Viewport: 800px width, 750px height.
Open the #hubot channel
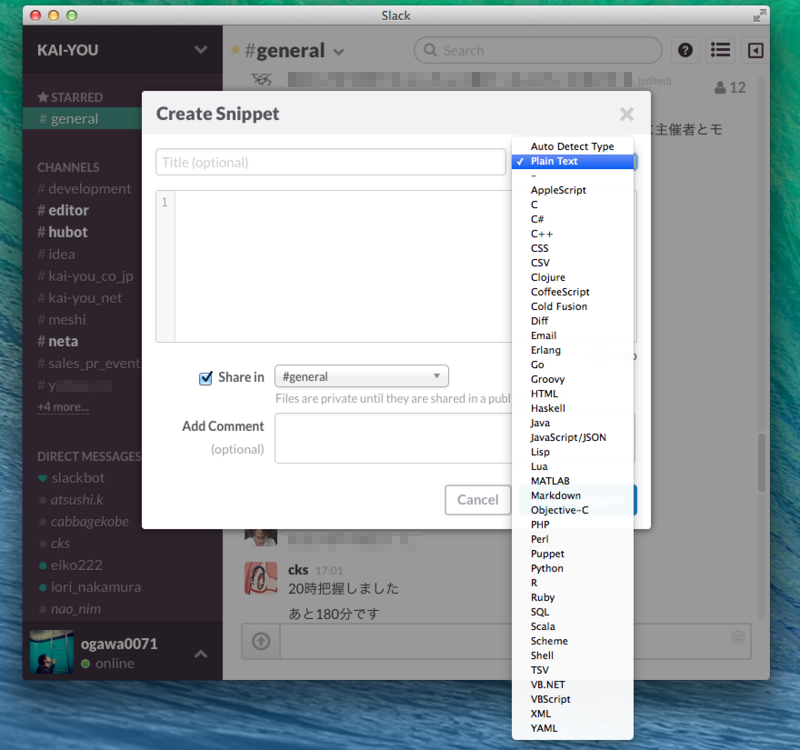coord(62,232)
